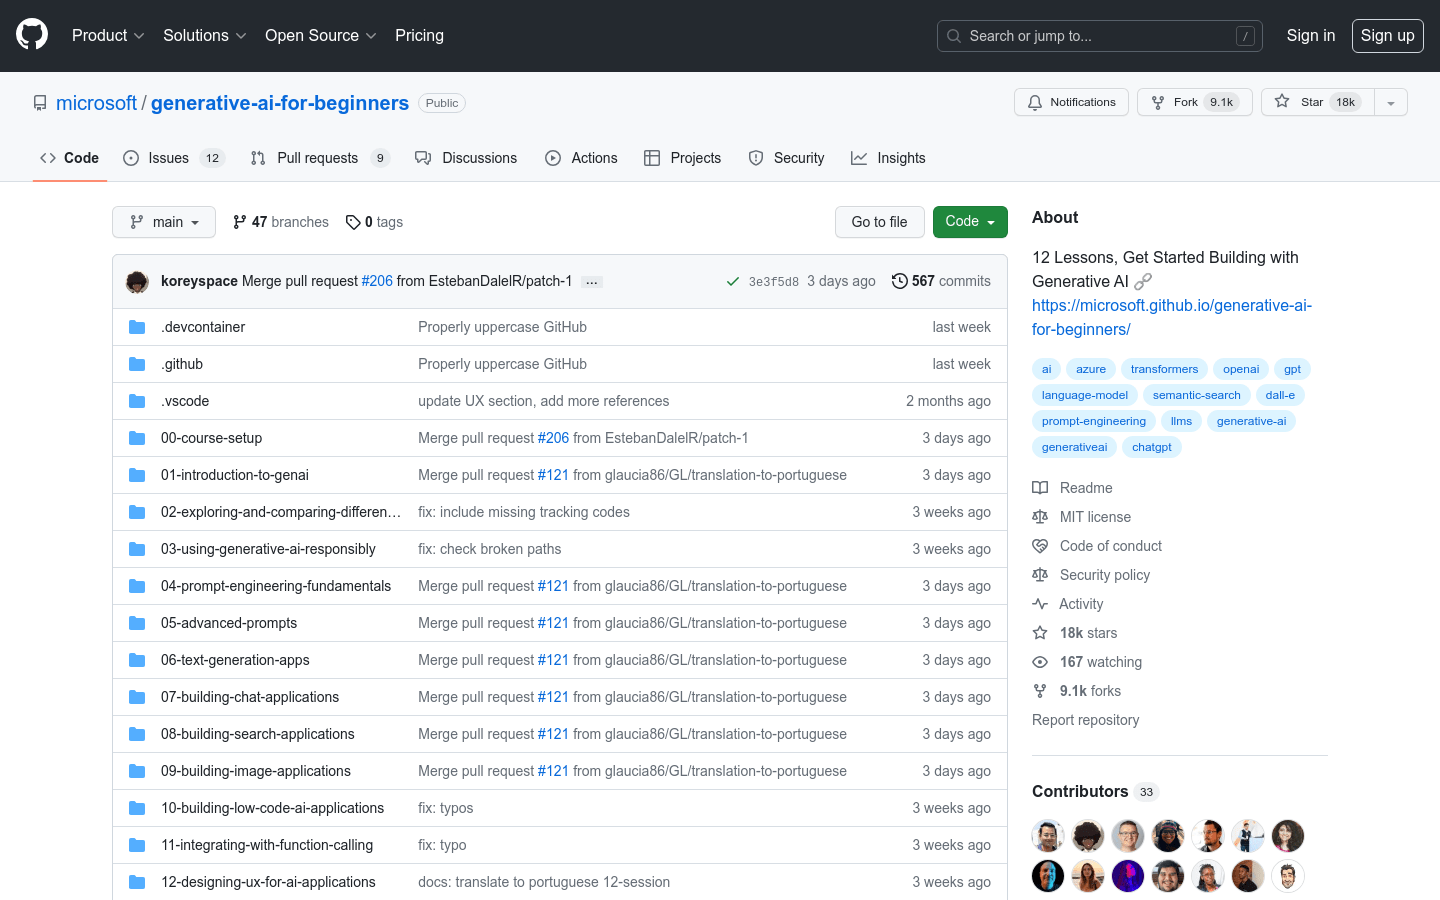Image resolution: width=1440 pixels, height=900 pixels.
Task: Open the .devcontainer folder icon
Action: [137, 327]
